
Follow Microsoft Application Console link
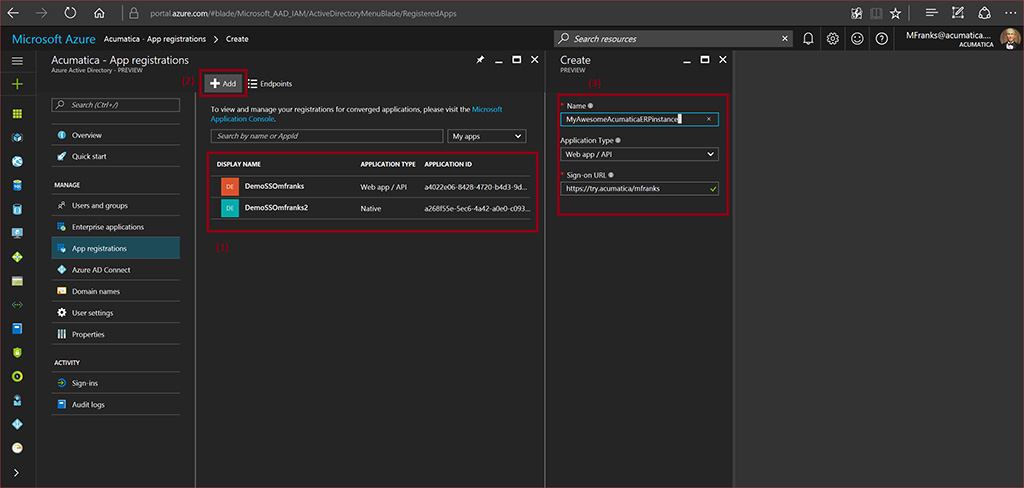tap(357, 114)
